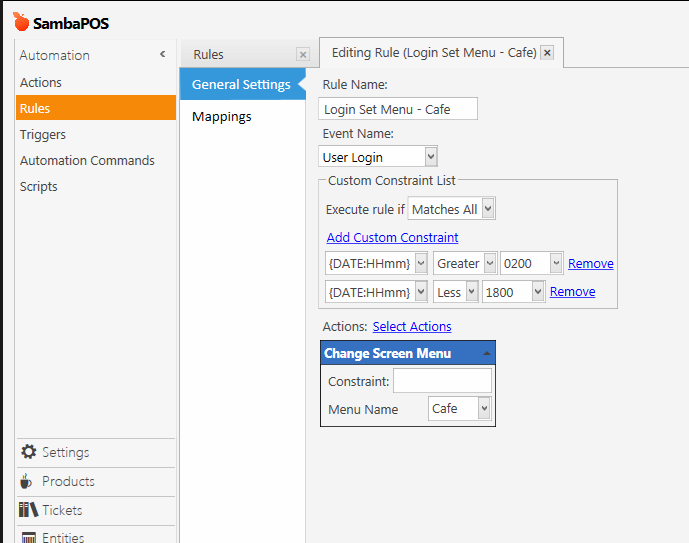Image resolution: width=689 pixels, height=543 pixels.
Task: Open the Menu Name Cafe dropdown
Action: 484,409
